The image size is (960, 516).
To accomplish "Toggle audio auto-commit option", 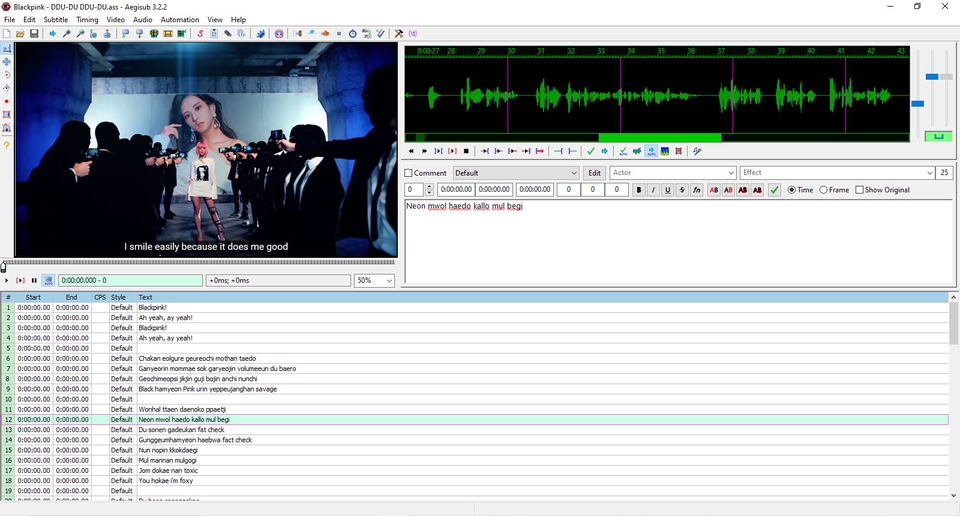I will (x=623, y=151).
